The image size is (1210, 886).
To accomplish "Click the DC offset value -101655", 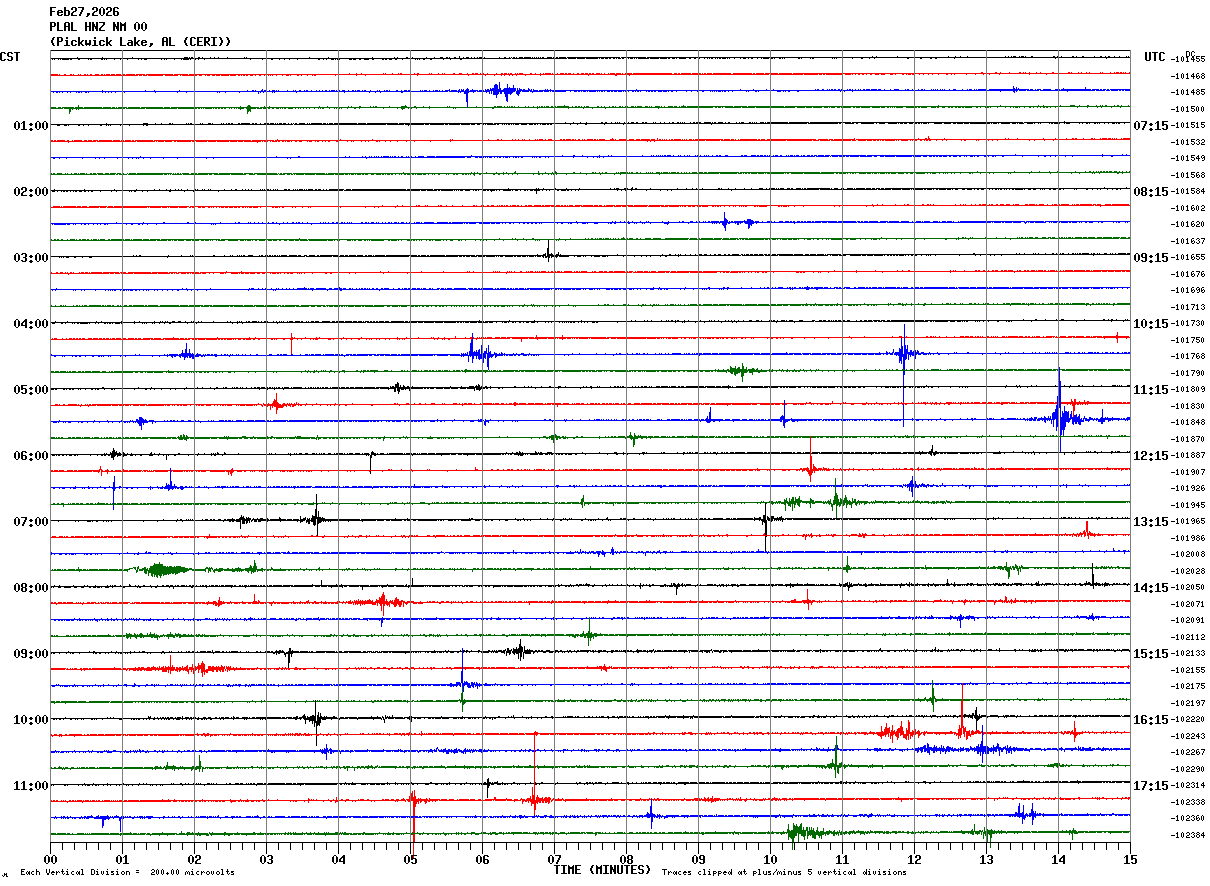I will click(1187, 257).
